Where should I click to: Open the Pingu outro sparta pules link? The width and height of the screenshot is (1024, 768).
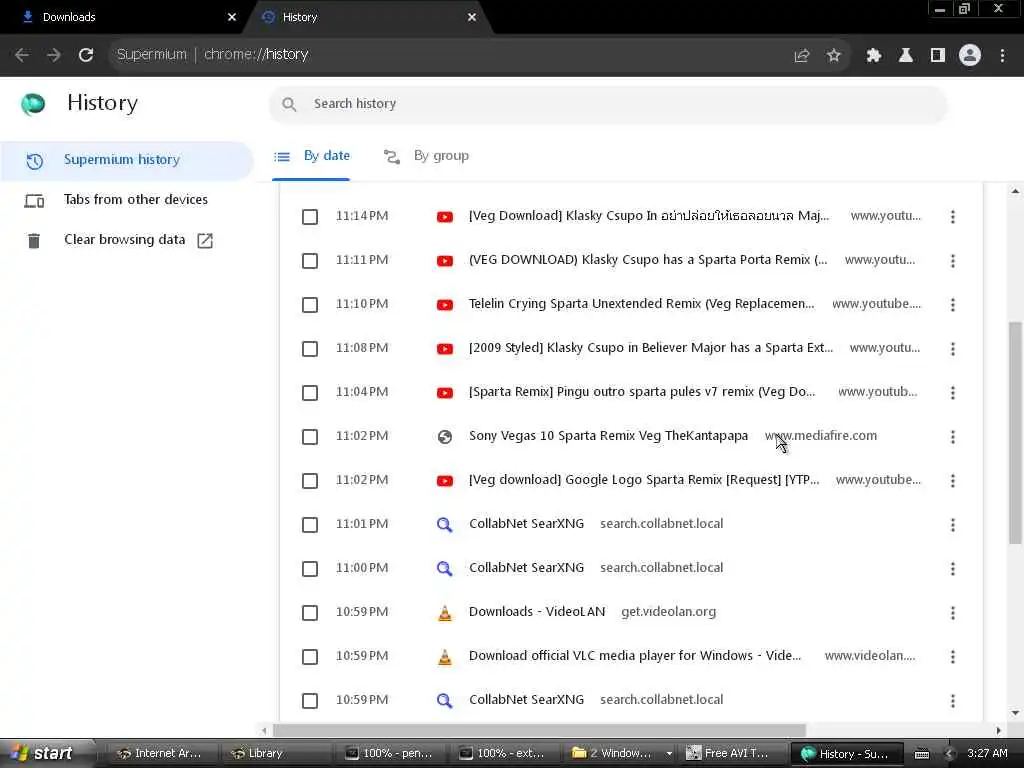(x=642, y=392)
